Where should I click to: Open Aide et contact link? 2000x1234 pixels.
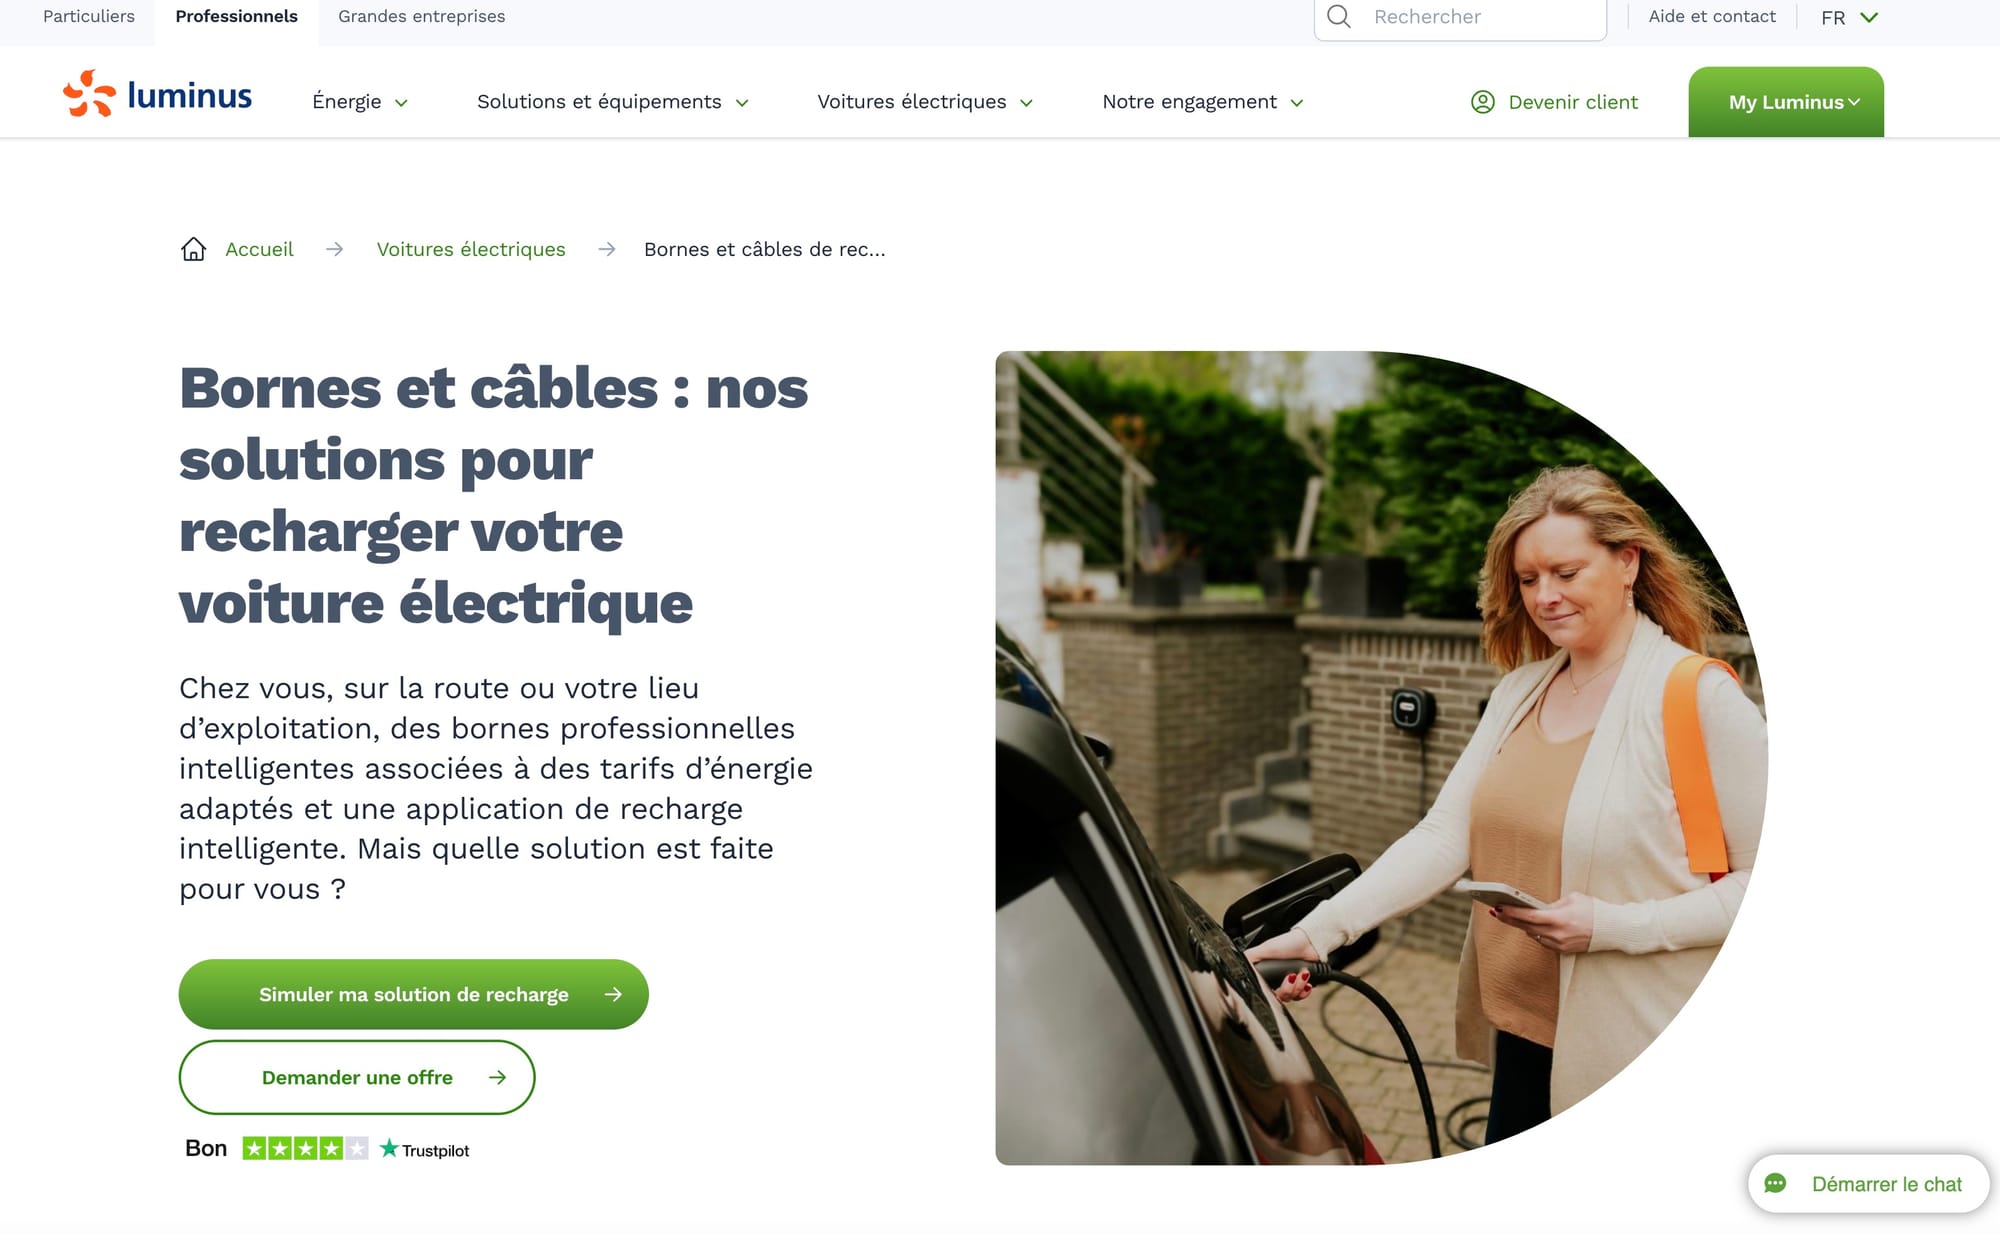pos(1712,17)
